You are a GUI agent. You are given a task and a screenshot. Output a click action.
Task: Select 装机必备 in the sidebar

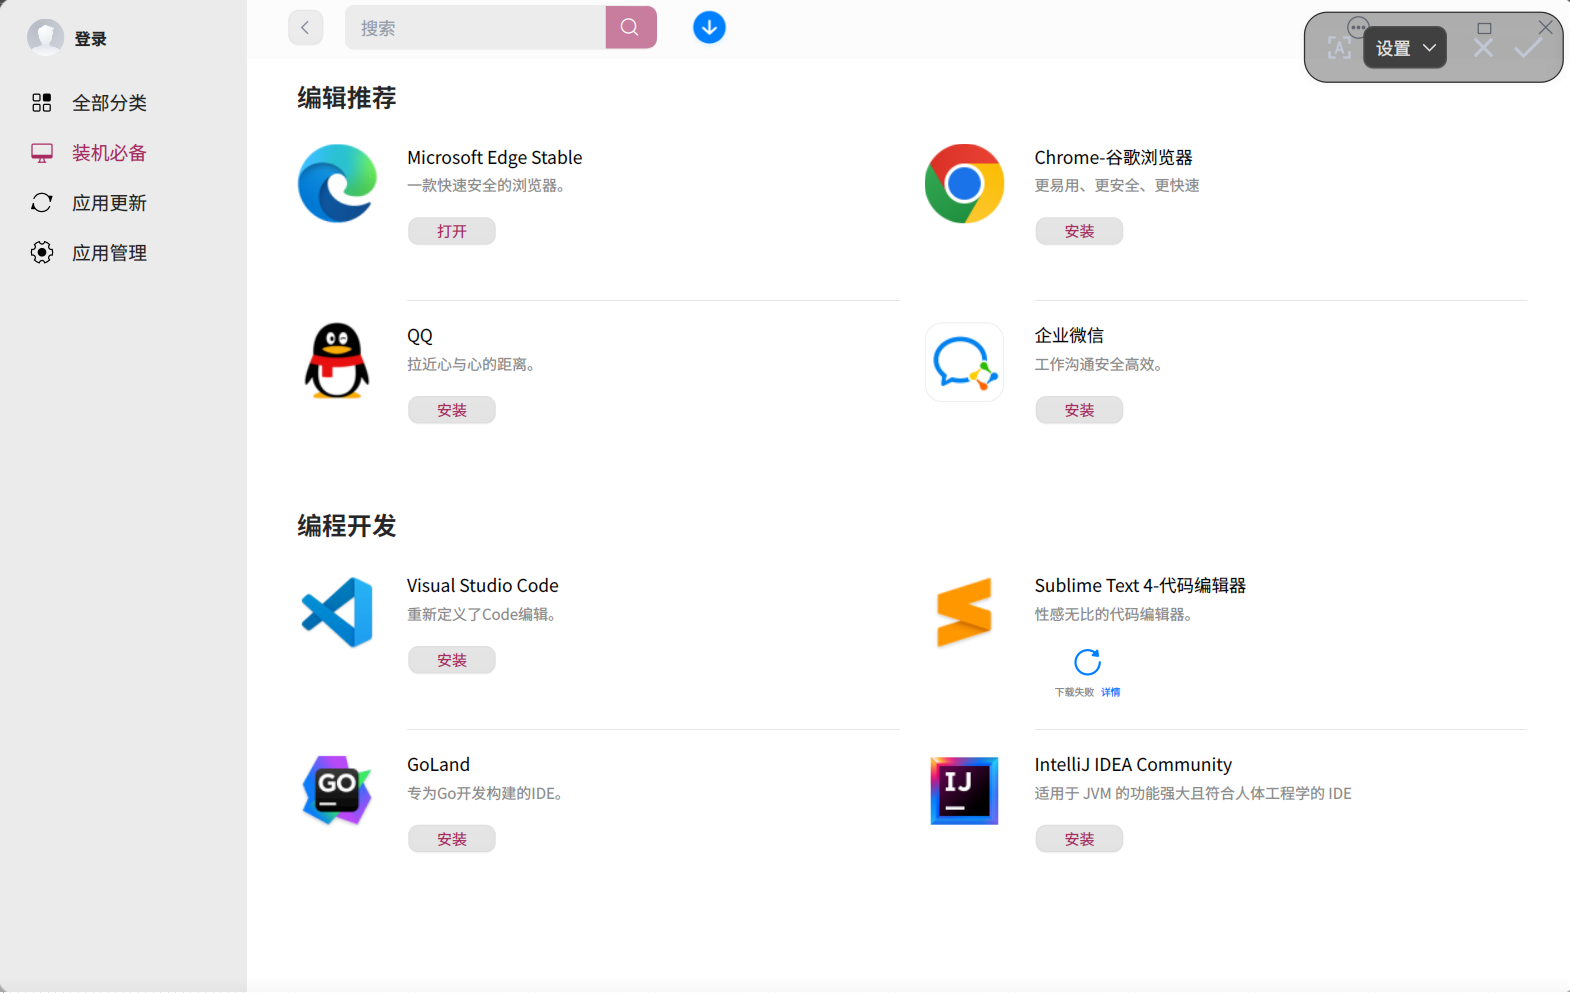[x=109, y=153]
